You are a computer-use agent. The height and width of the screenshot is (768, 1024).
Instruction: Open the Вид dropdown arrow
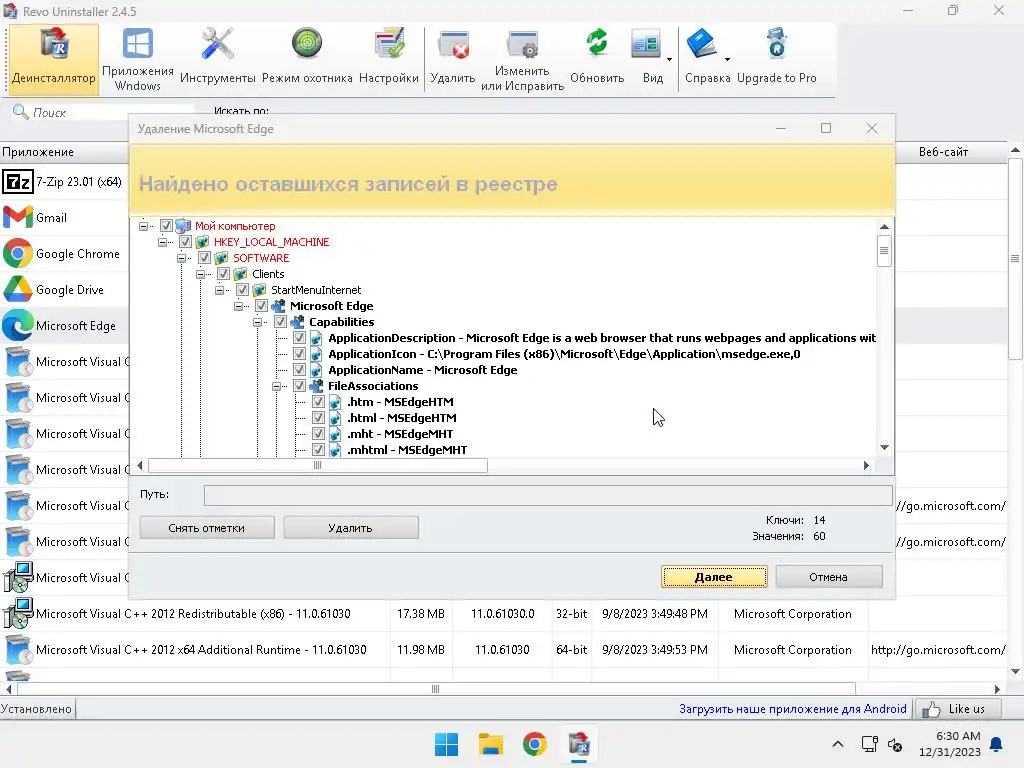(669, 59)
